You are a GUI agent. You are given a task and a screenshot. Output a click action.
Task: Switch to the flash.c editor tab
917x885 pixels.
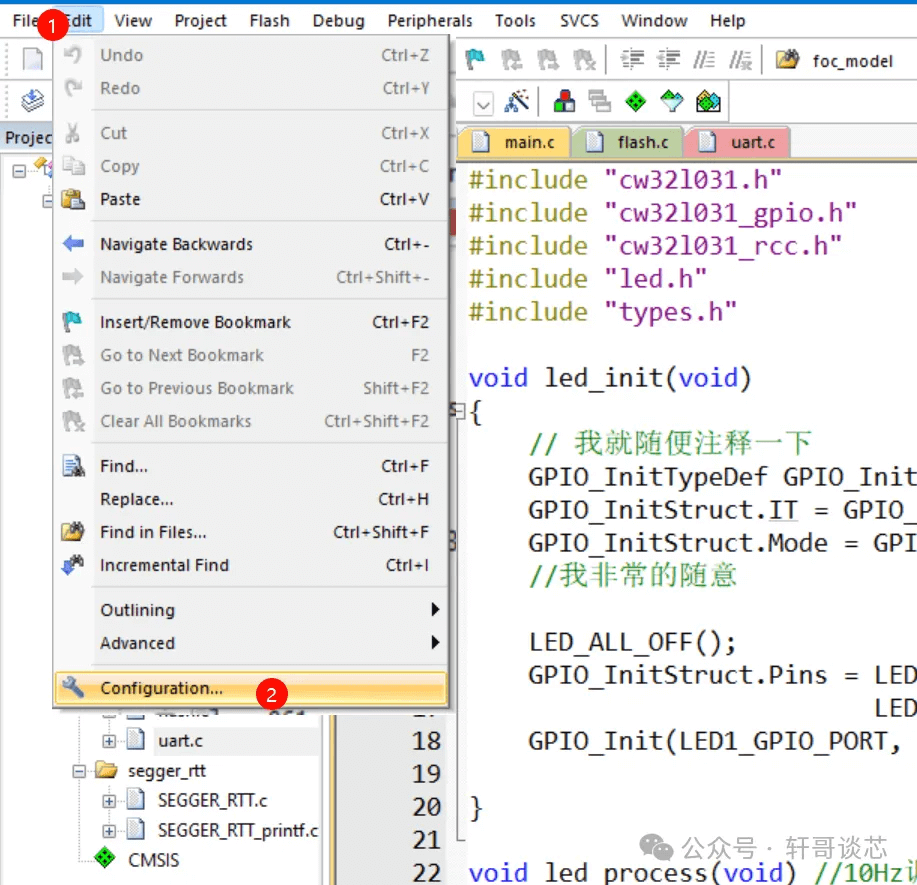tap(634, 142)
